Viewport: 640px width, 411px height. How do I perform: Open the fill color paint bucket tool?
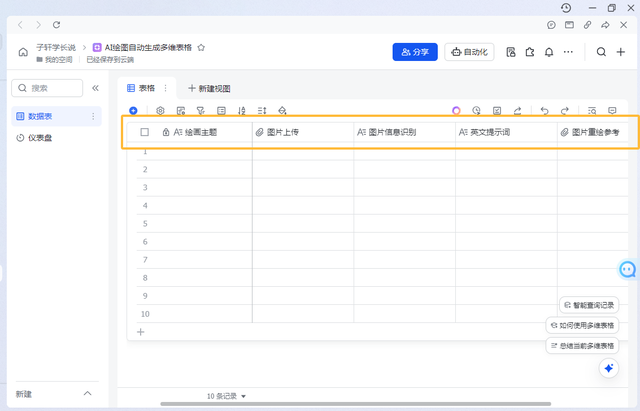pyautogui.click(x=282, y=111)
